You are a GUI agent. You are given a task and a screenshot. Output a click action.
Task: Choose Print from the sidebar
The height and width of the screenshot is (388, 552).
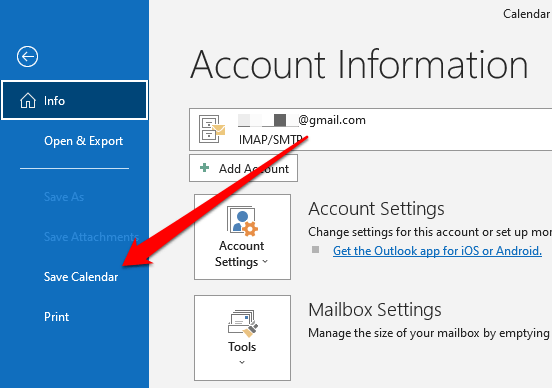[56, 317]
